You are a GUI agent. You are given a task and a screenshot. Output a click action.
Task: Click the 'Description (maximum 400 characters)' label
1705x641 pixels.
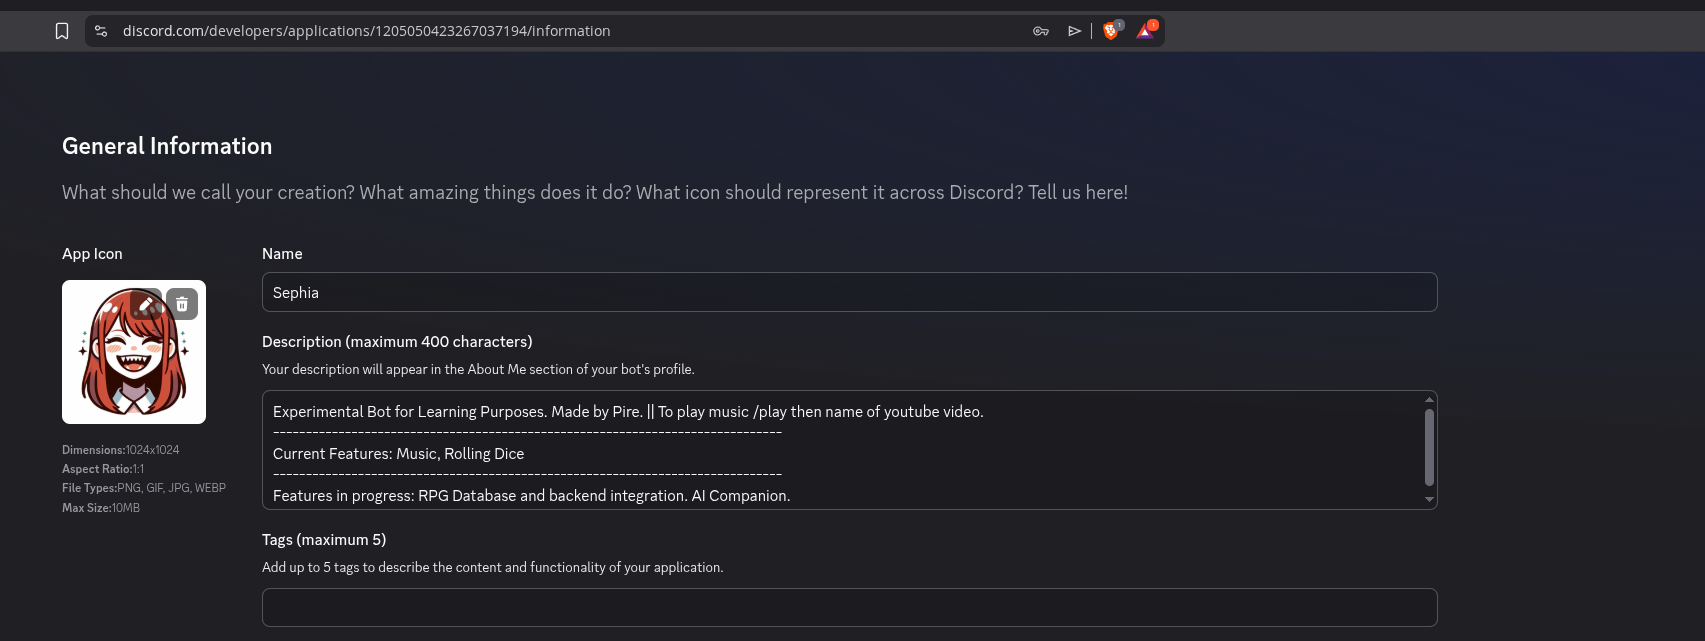(397, 342)
